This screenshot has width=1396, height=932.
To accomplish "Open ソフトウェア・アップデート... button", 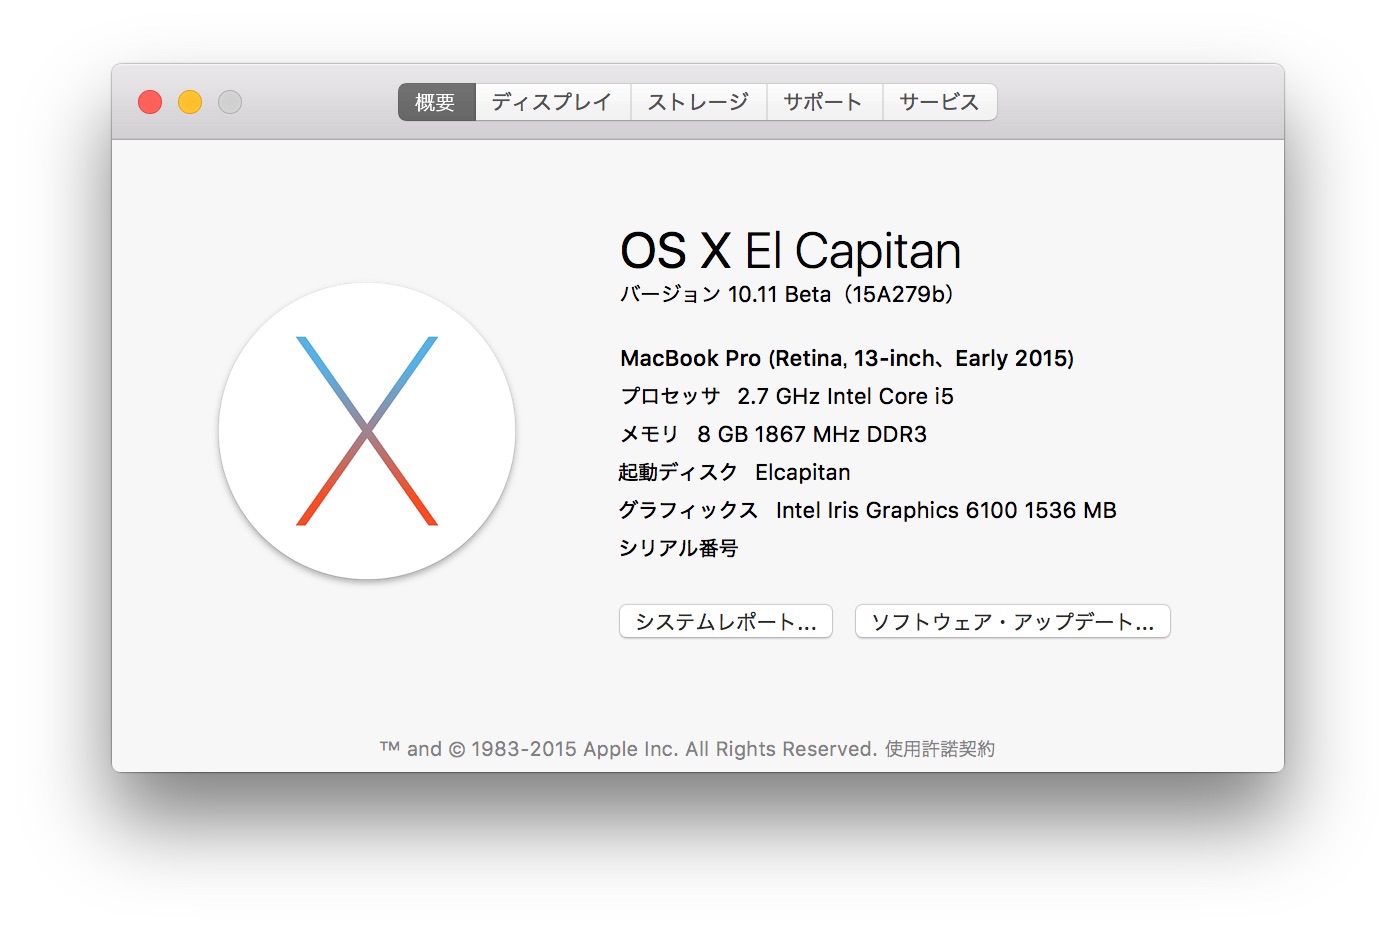I will (1012, 621).
